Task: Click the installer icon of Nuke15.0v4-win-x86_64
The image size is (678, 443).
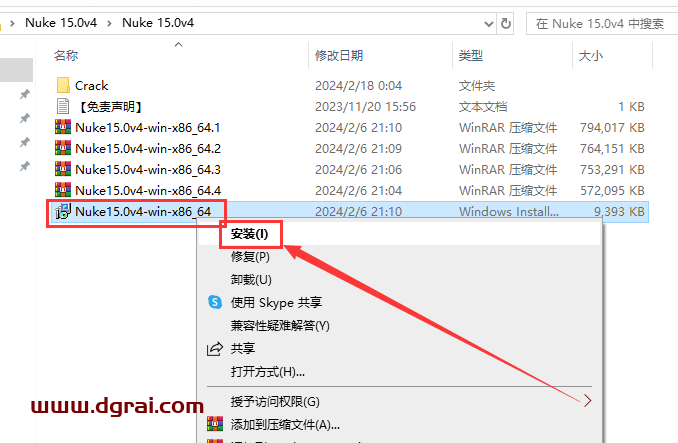Action: pyautogui.click(x=63, y=211)
